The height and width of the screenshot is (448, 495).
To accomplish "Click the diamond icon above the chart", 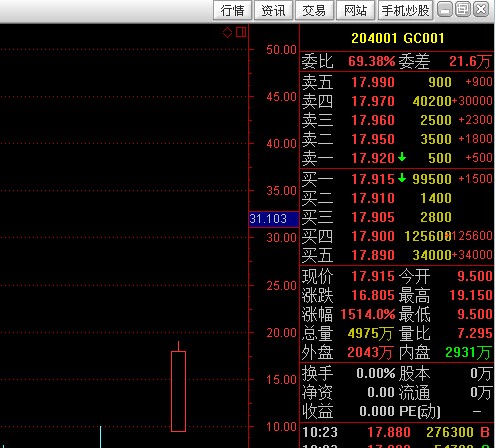I will click(227, 32).
